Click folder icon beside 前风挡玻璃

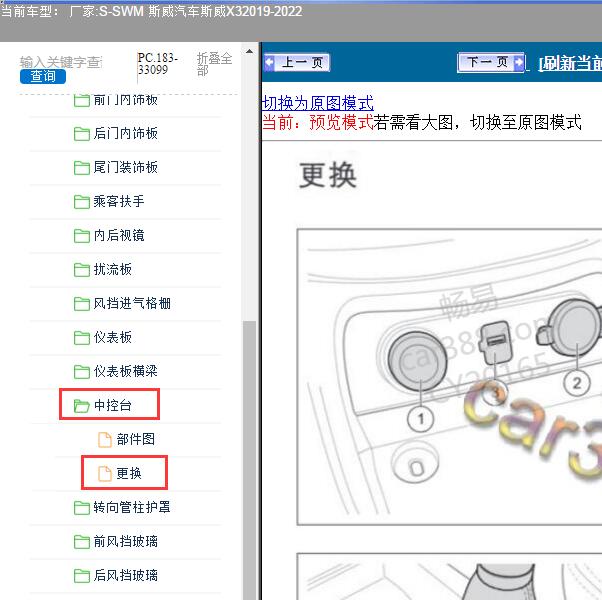click(x=81, y=542)
